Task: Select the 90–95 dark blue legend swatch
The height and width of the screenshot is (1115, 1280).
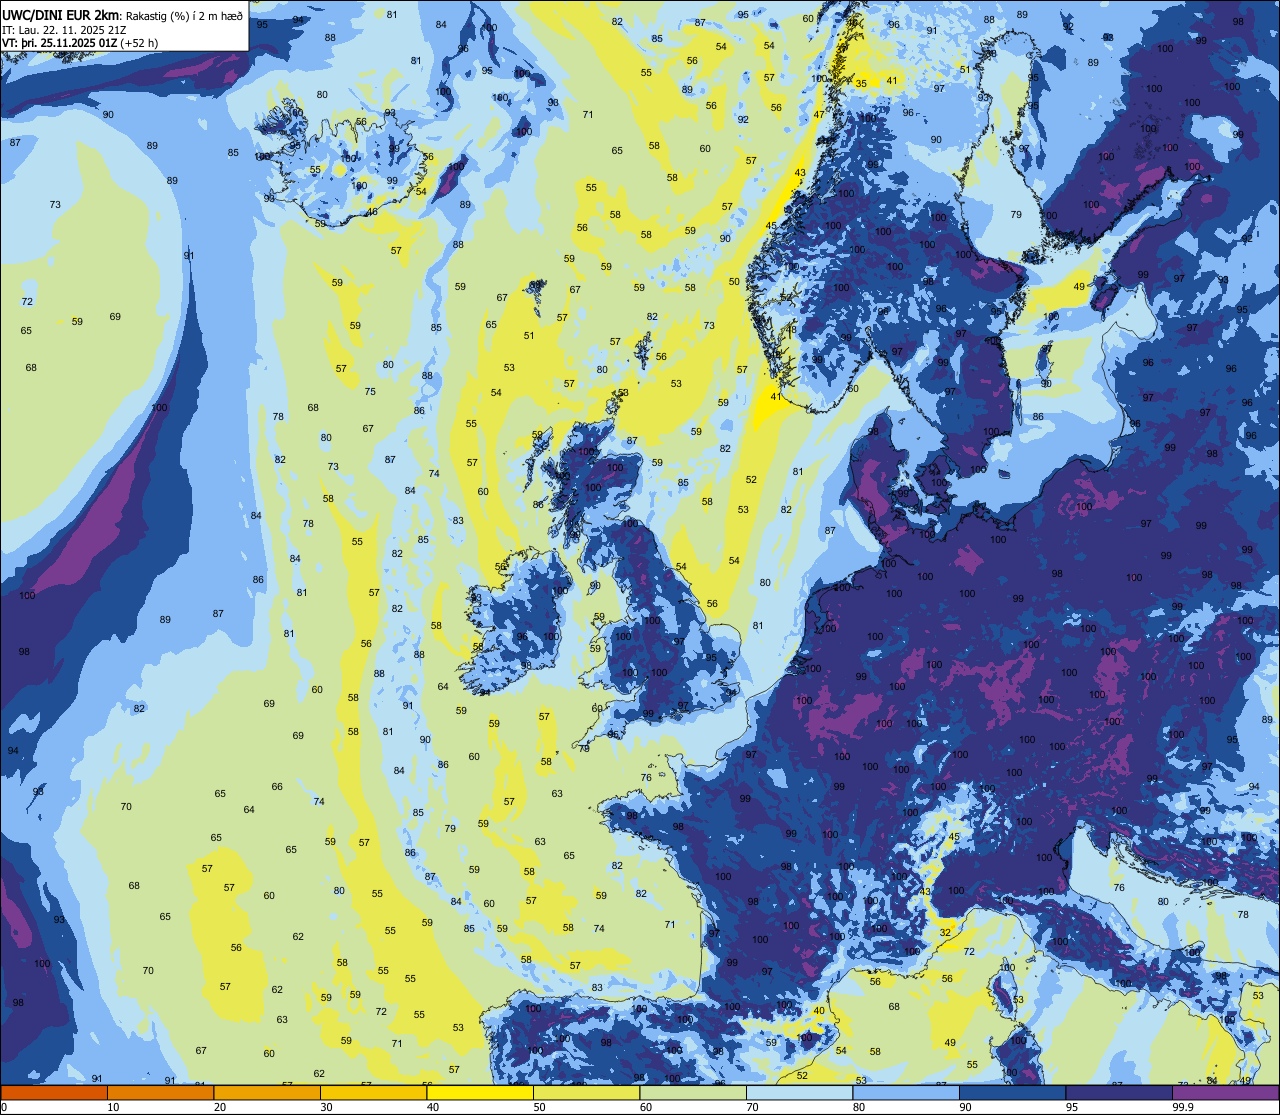Action: [x=1012, y=1092]
